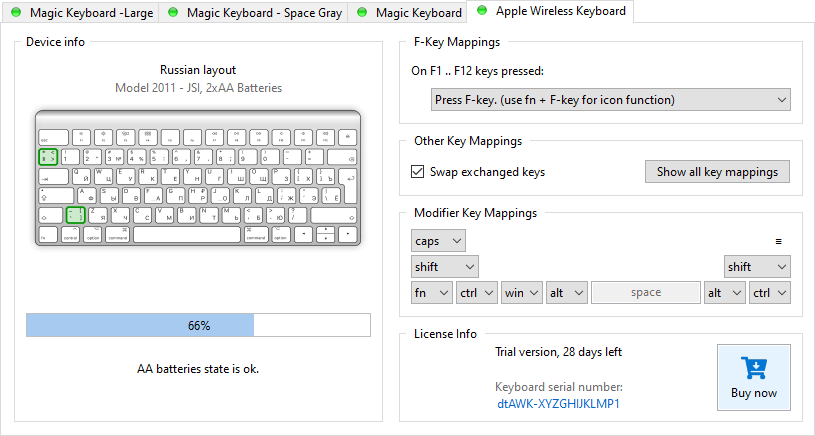Select the plain Magic Keyboard tab
Screen dimensions: 815x436
tap(407, 12)
